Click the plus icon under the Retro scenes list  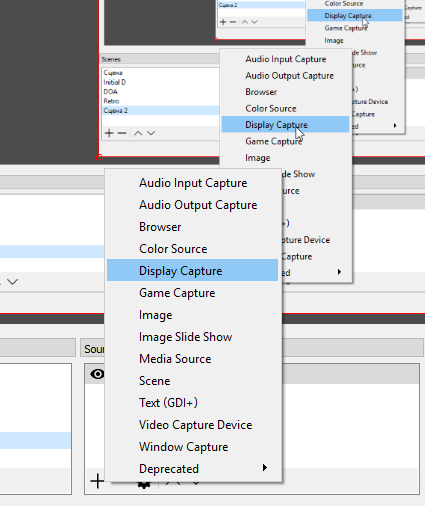pos(109,133)
